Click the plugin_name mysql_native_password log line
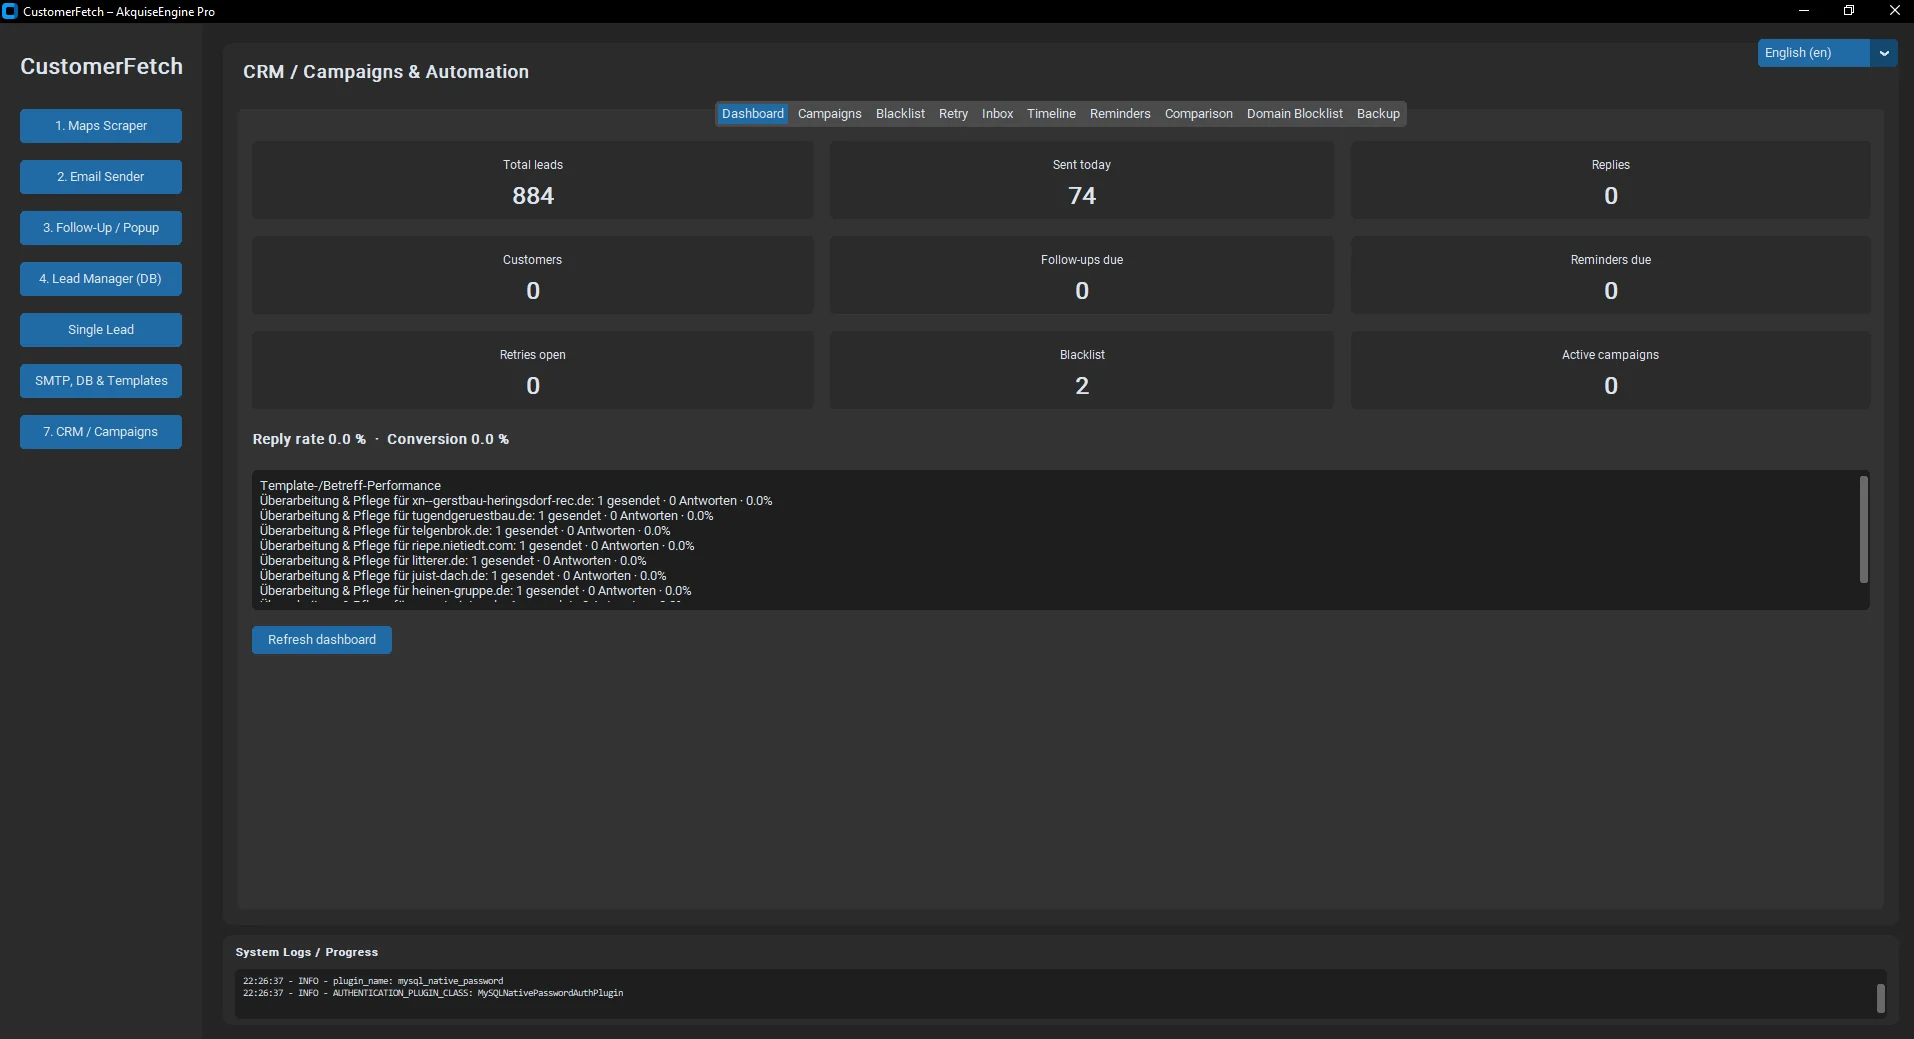1914x1039 pixels. click(373, 981)
